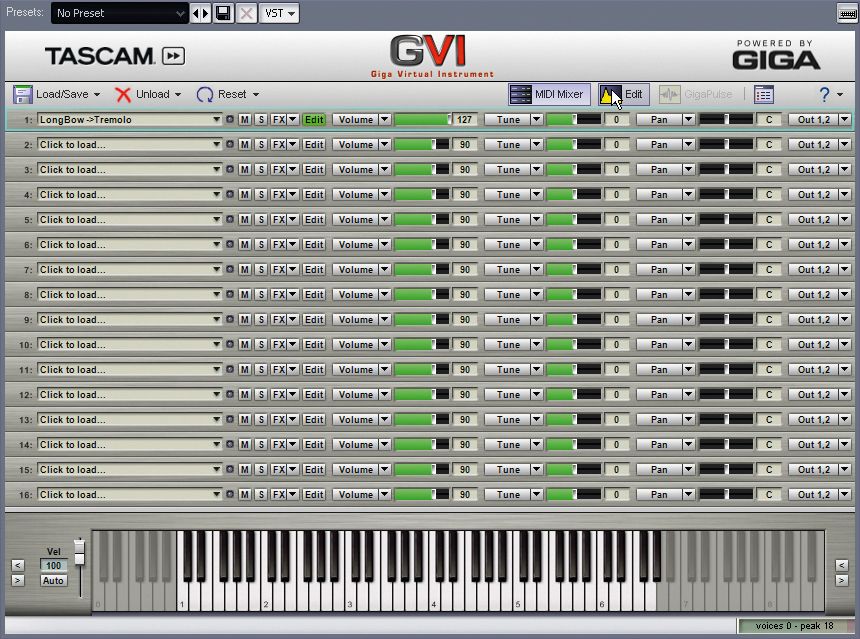Screen dimensions: 860x639
Task: Click the grid/list view icon near GigaPulse
Action: 763,95
